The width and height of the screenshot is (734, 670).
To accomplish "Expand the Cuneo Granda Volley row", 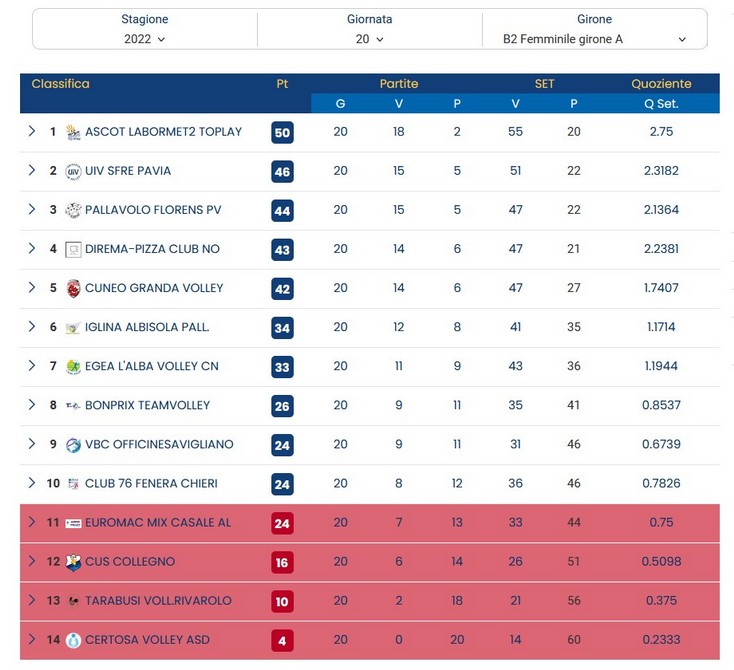I will point(32,287).
